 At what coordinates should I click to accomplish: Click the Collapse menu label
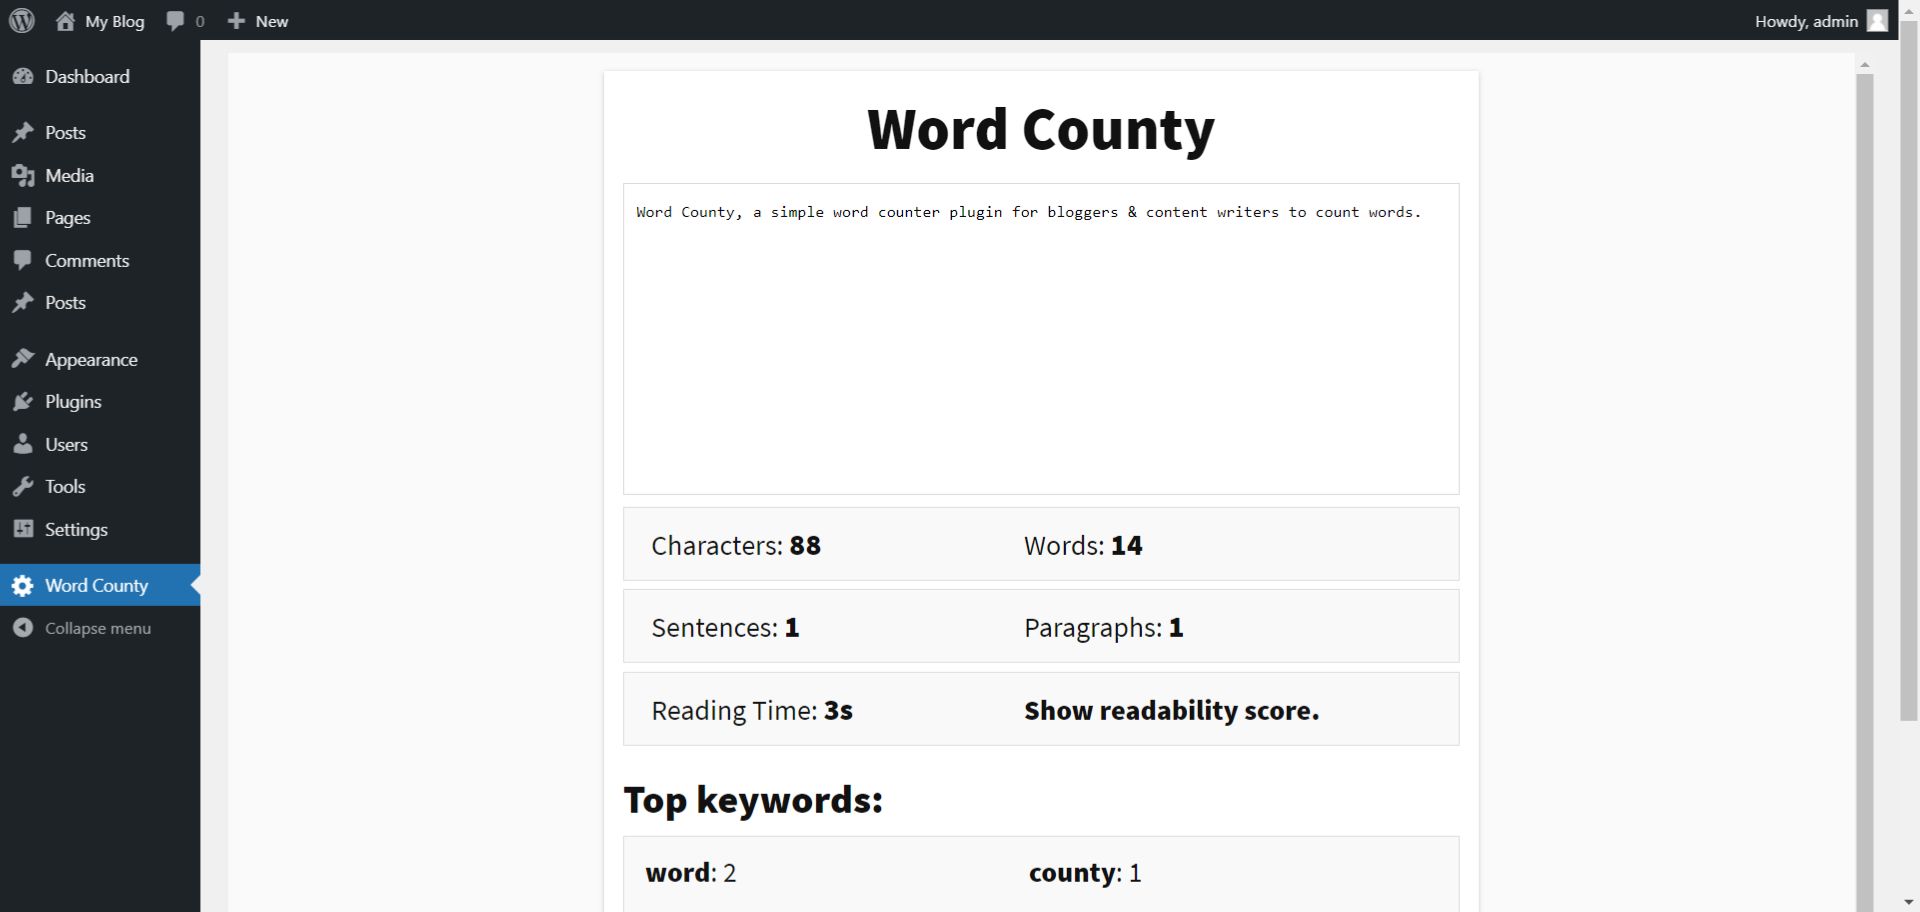click(x=98, y=628)
